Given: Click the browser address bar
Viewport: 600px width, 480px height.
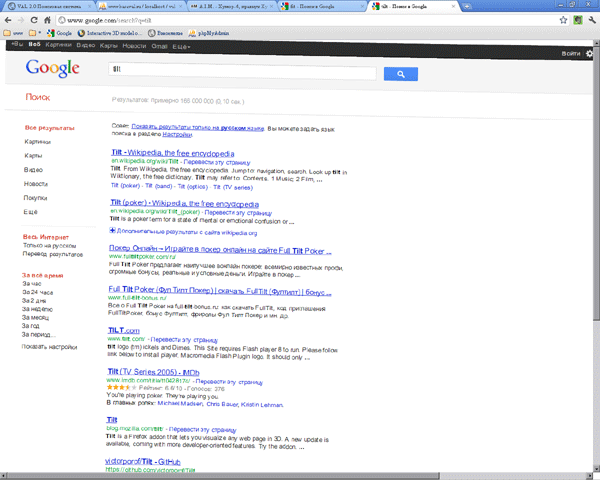Looking at the screenshot, I should (307, 20).
